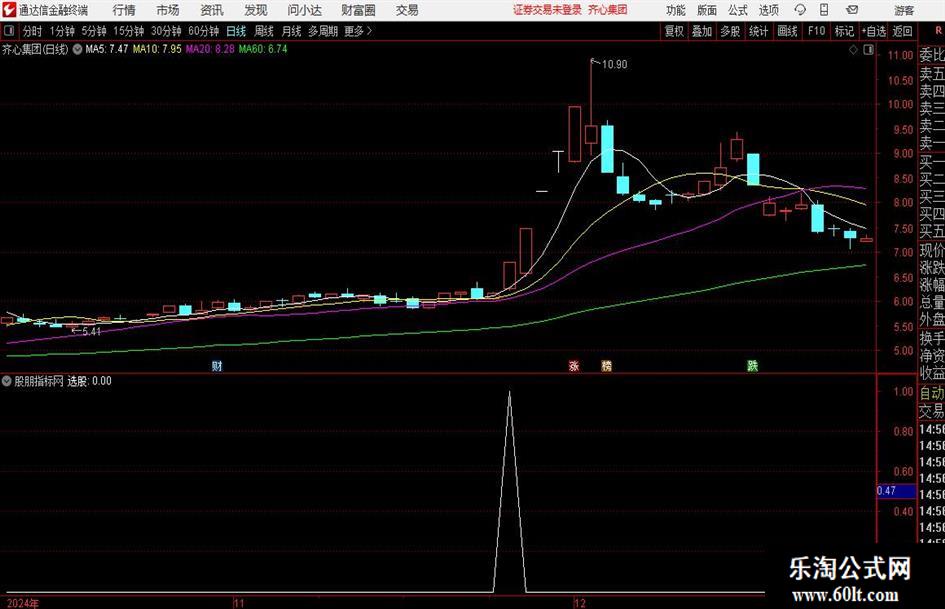The width and height of the screenshot is (945, 609).
Task: Open the 发现 menu
Action: tap(256, 10)
